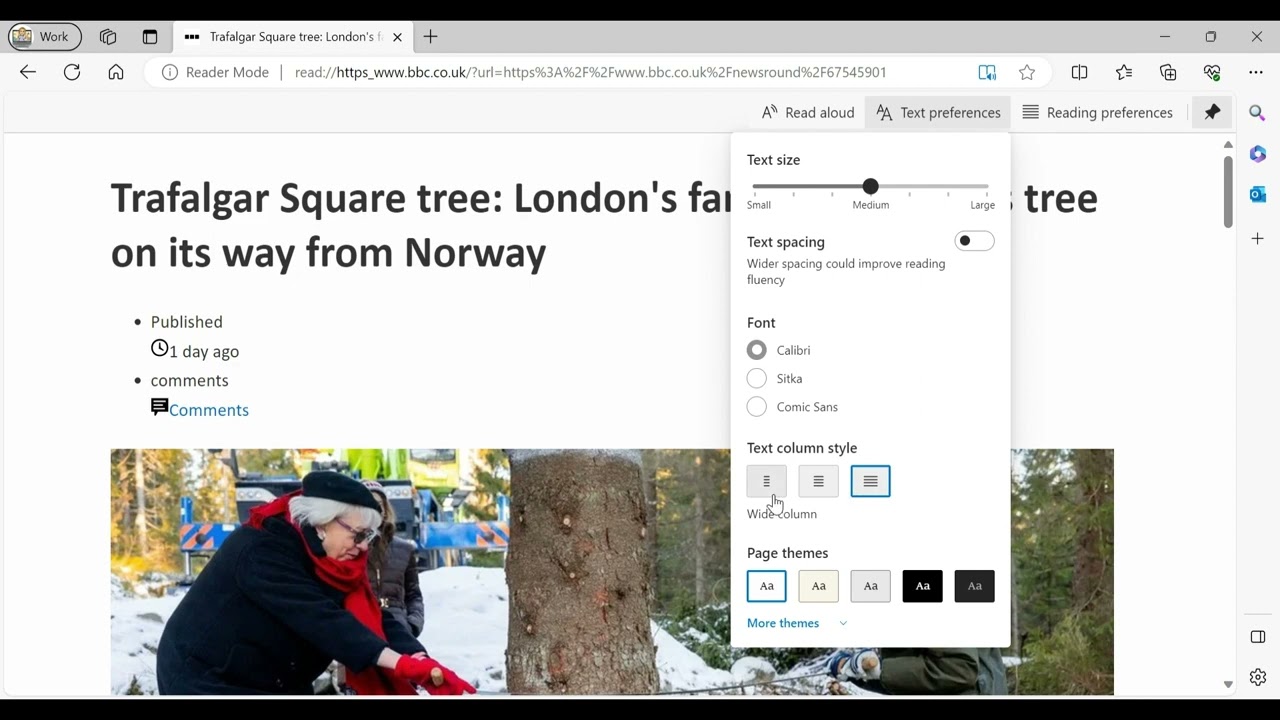Enable the Text spacing toggle

(x=974, y=241)
